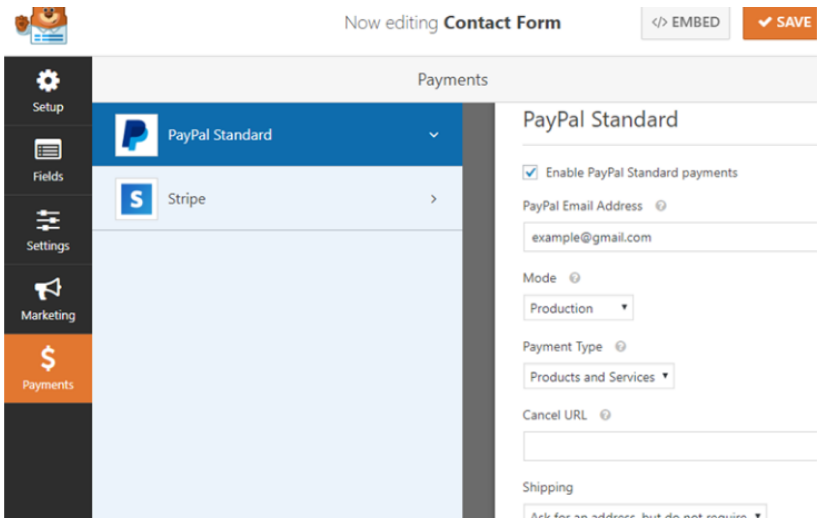
Task: Toggle Enable PayPal Standard payments checkbox
Action: pyautogui.click(x=530, y=172)
